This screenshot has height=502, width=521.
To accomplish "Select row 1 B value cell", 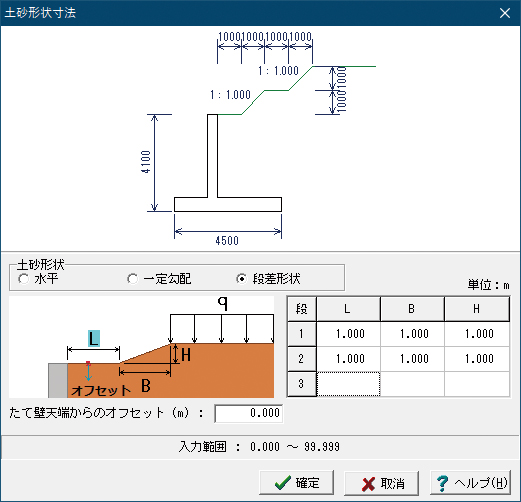I will coord(412,334).
